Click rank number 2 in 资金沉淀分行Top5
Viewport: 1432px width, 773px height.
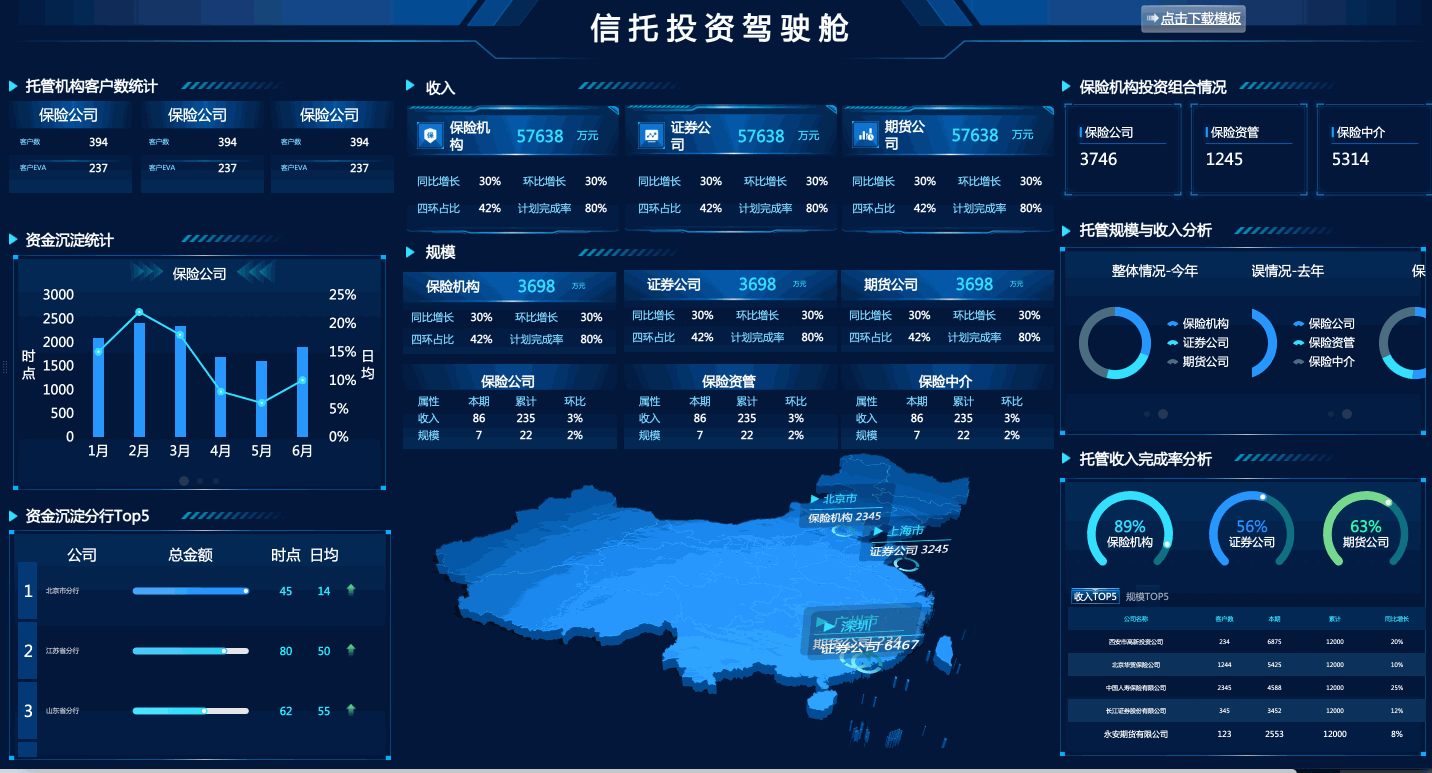[28, 652]
